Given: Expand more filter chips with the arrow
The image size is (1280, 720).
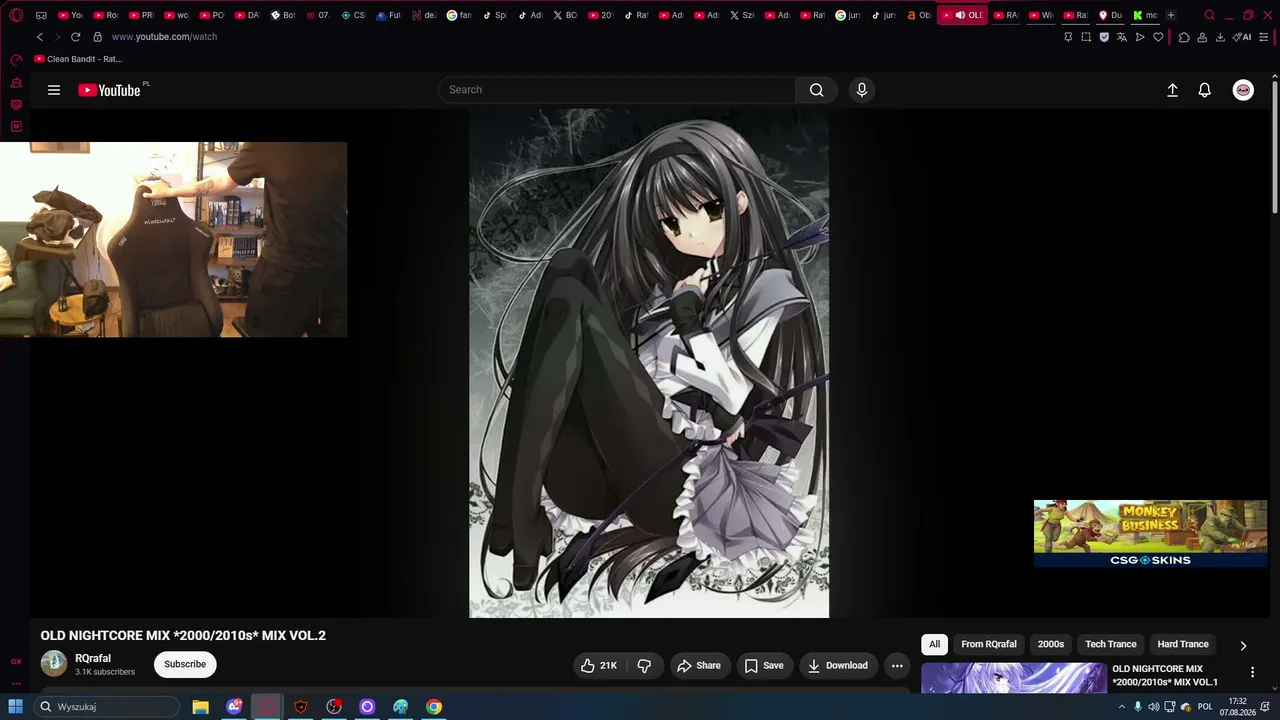Looking at the screenshot, I should pos(1243,645).
